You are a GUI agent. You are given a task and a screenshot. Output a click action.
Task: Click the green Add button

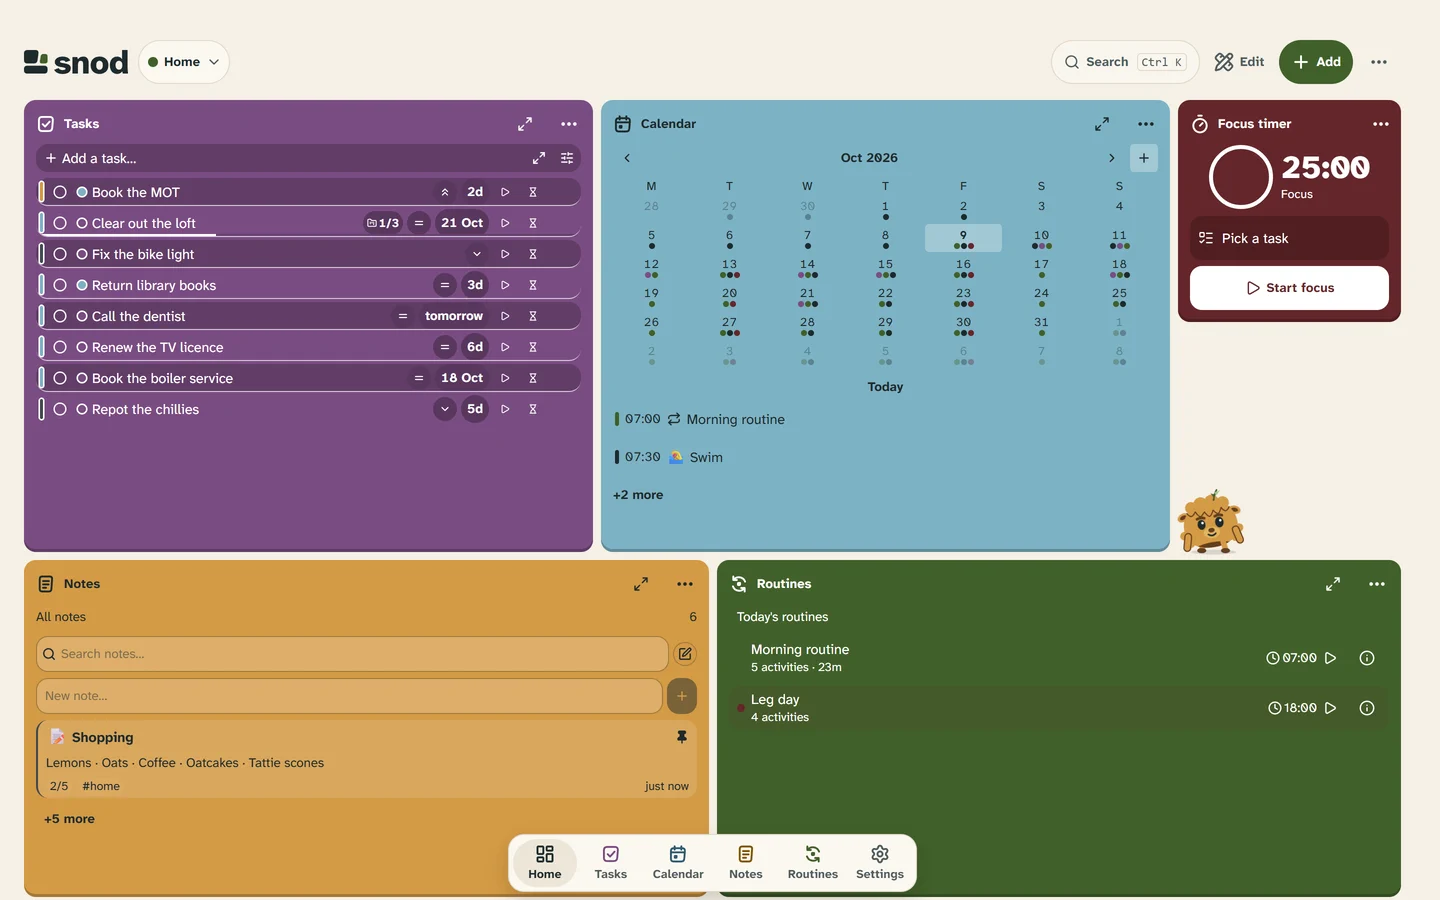coord(1316,62)
